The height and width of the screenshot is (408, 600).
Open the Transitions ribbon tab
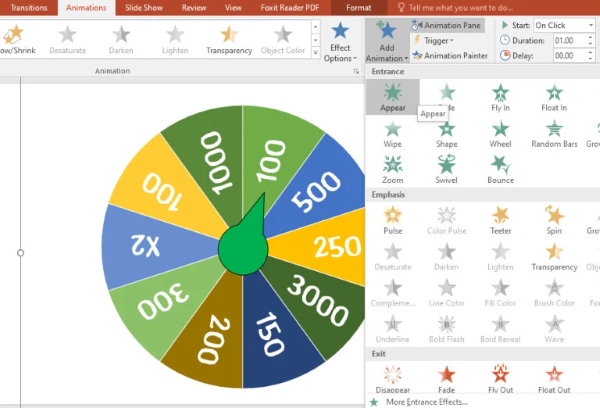click(x=29, y=8)
